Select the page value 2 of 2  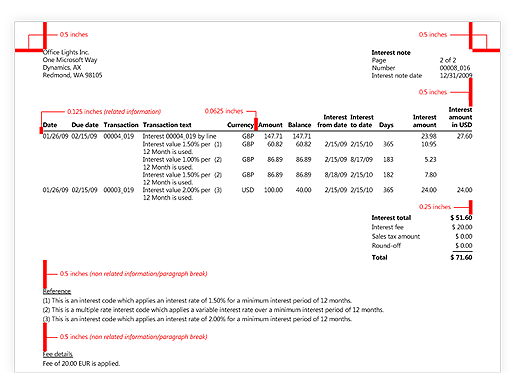[448, 60]
